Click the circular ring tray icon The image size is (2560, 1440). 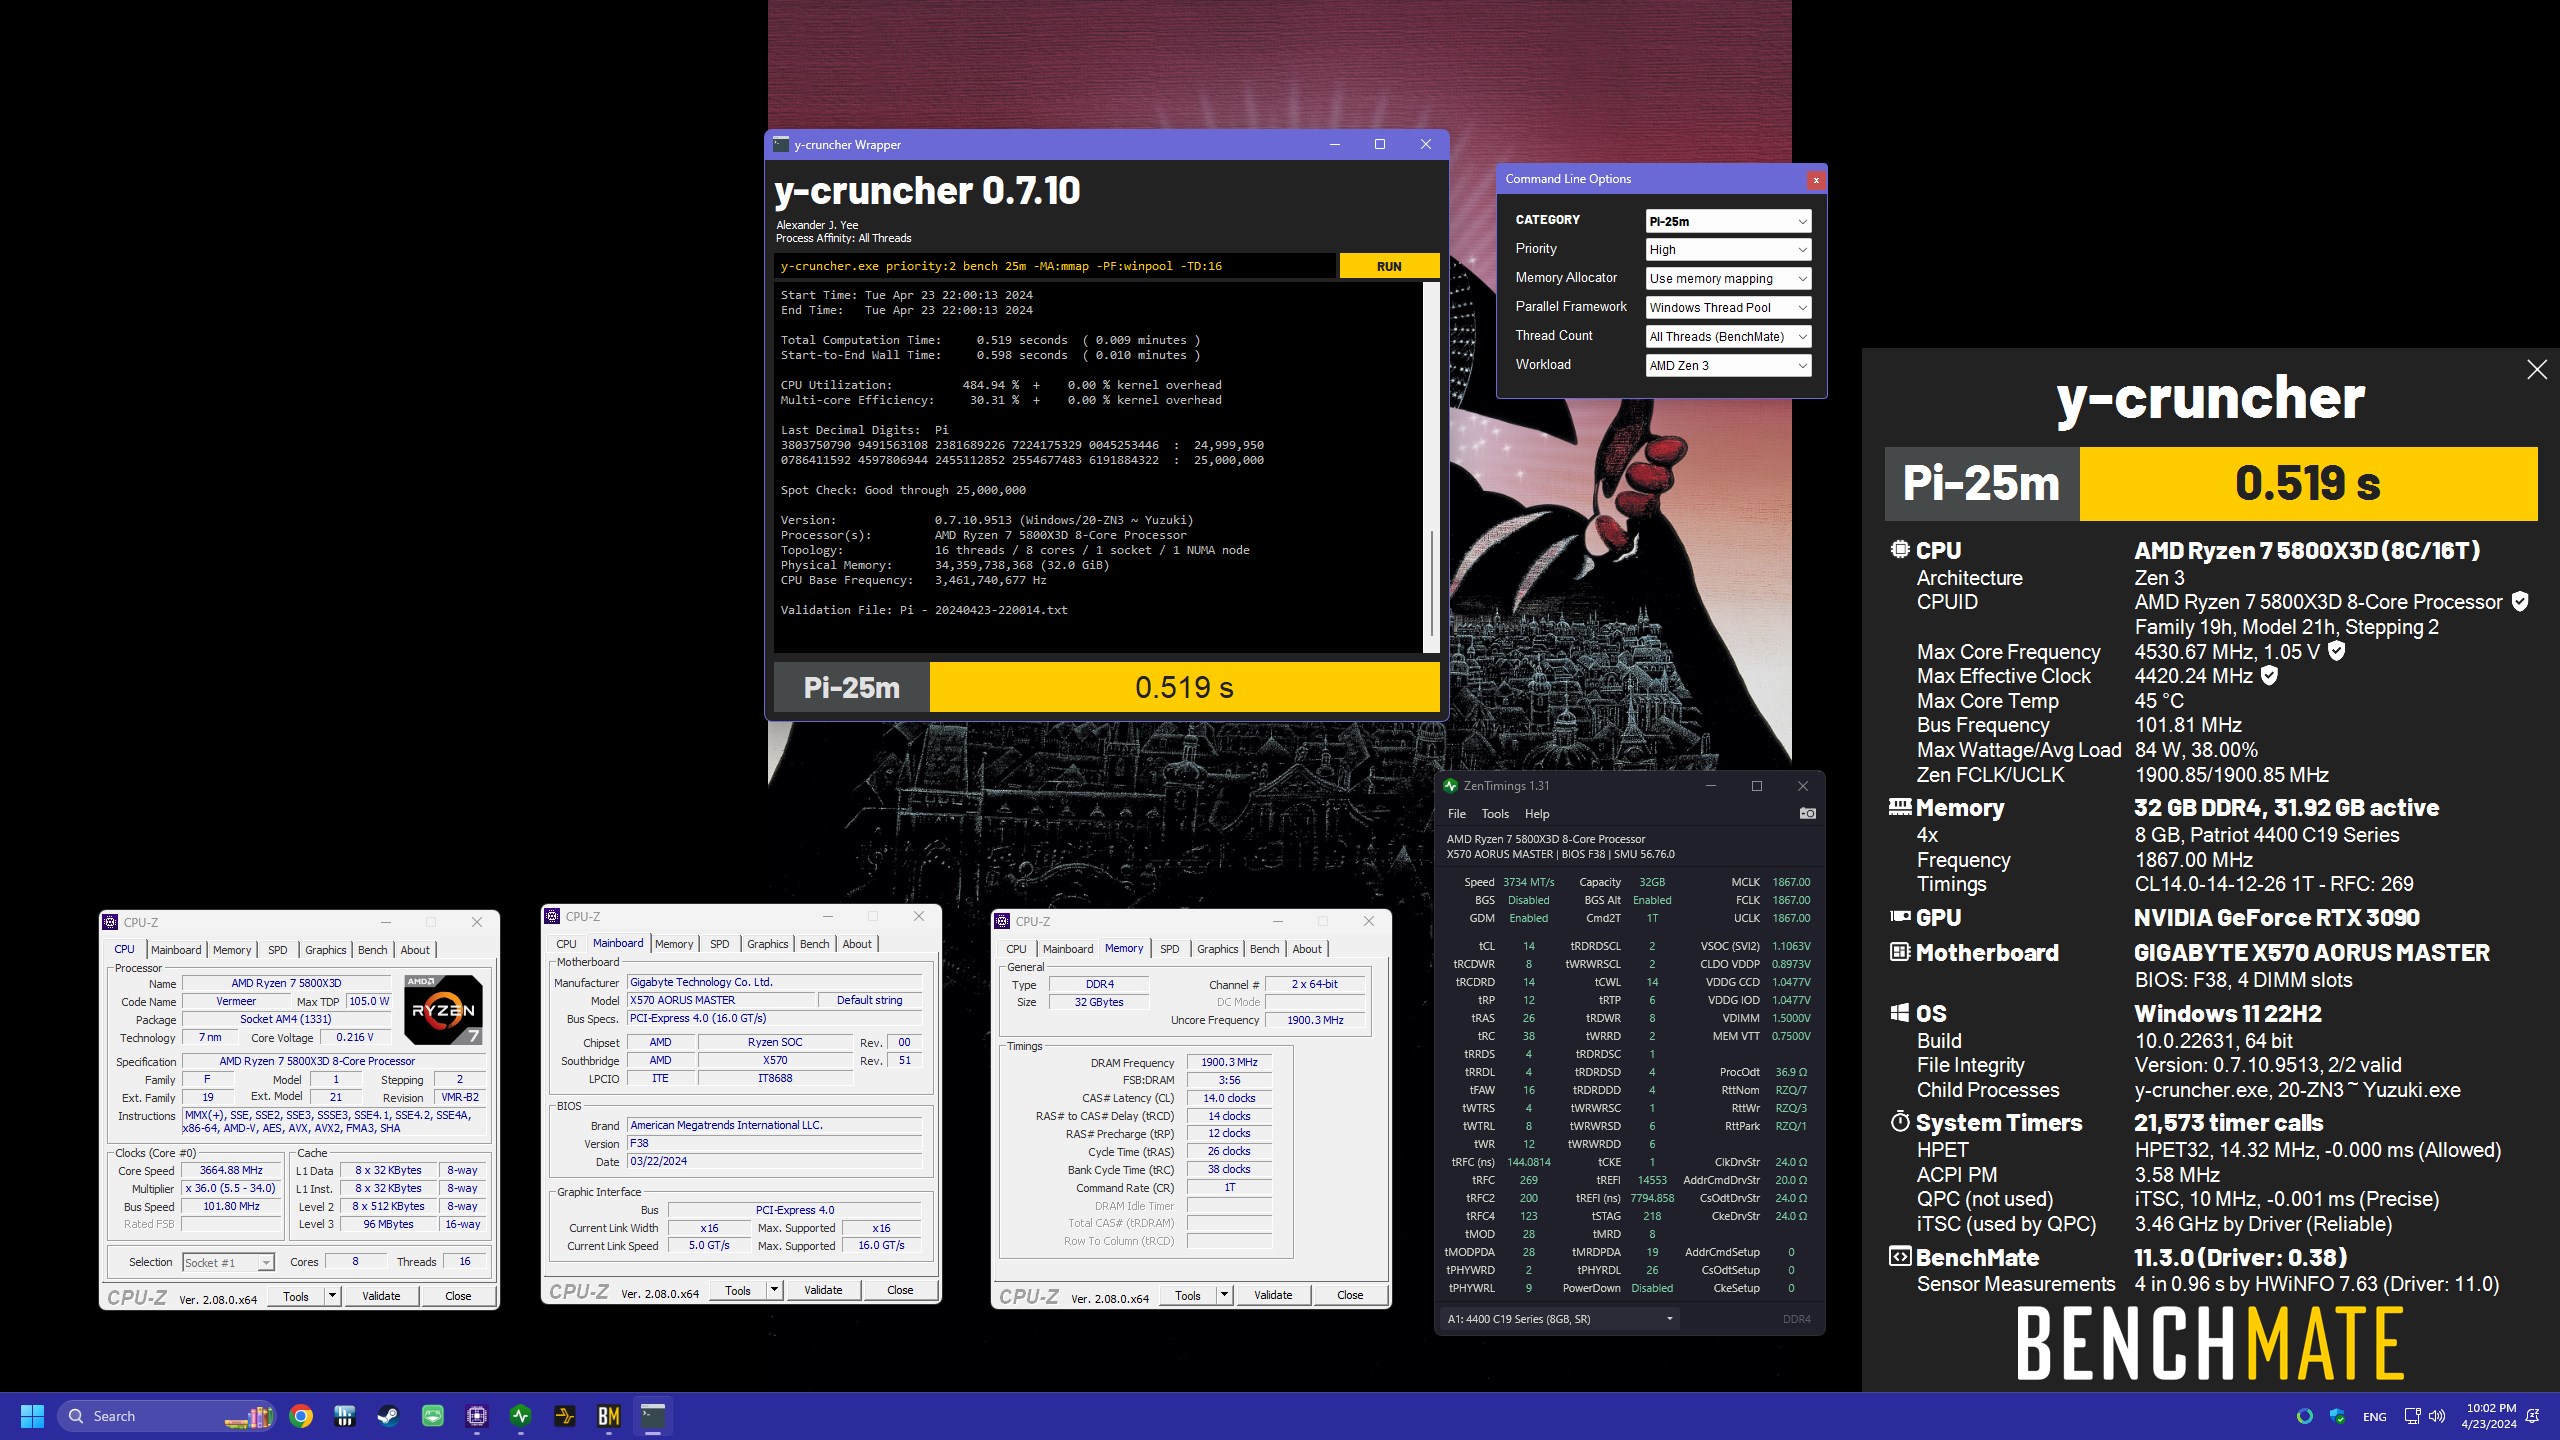[x=2304, y=1416]
